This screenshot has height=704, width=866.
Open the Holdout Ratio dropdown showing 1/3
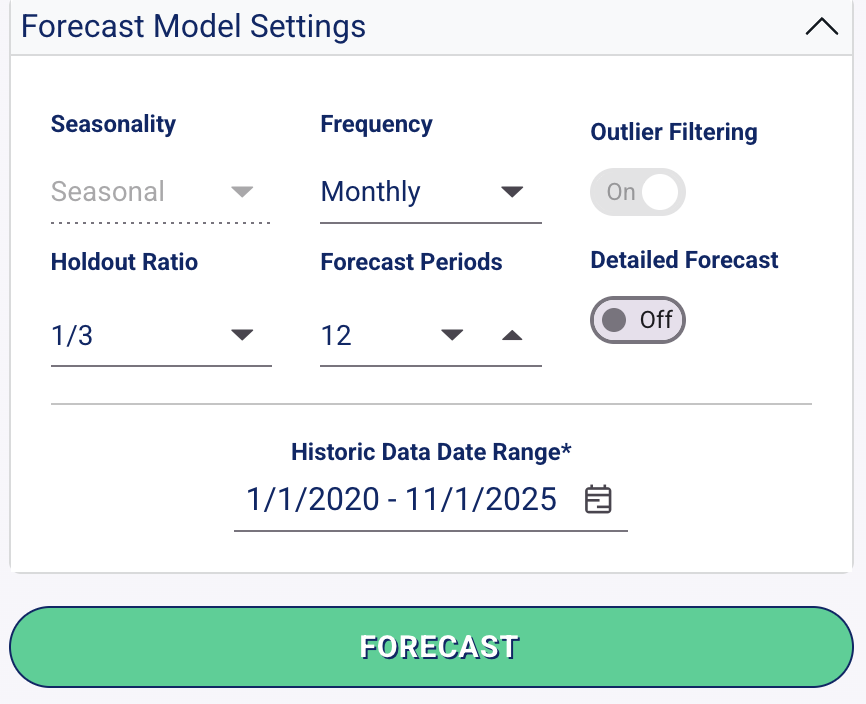click(160, 336)
